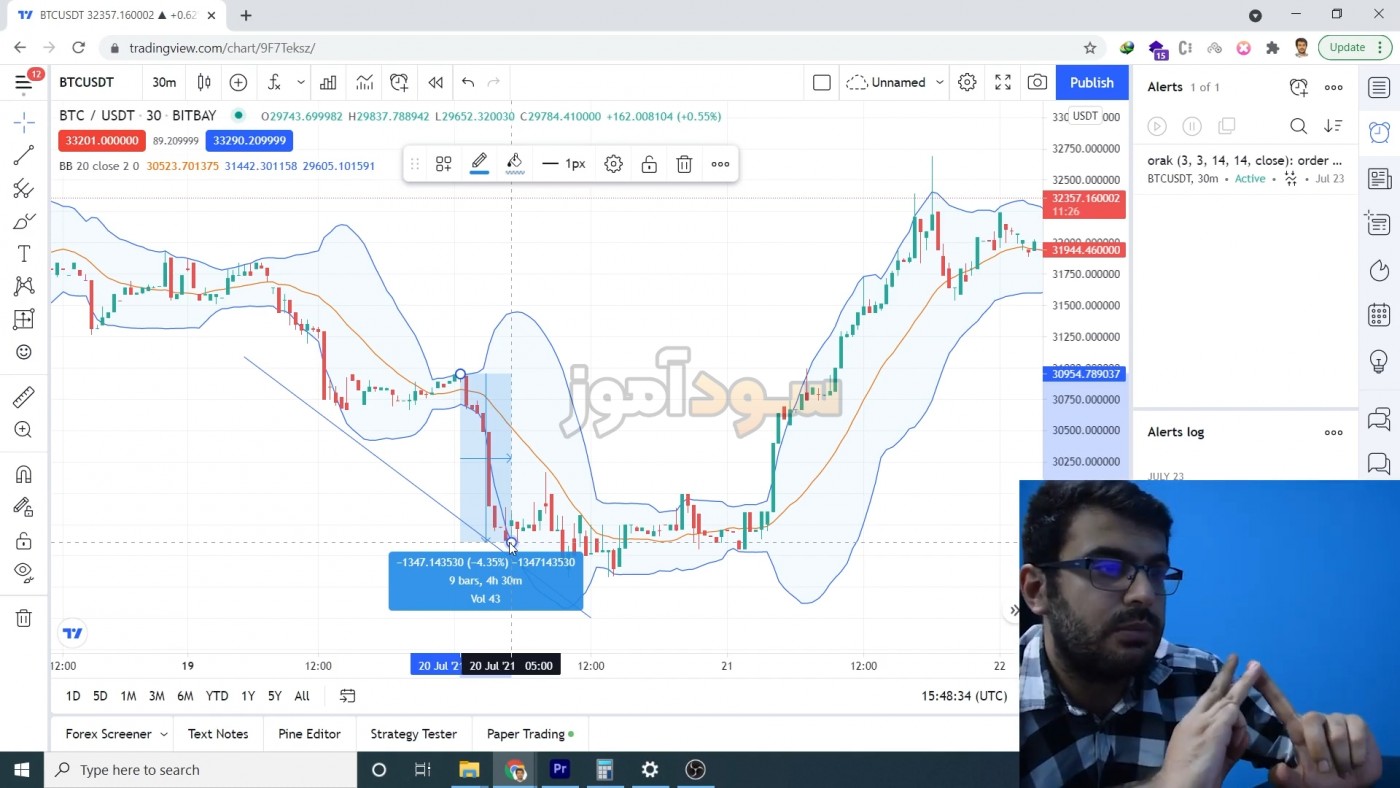
Task: Select the zoom in tool
Action: click(24, 430)
